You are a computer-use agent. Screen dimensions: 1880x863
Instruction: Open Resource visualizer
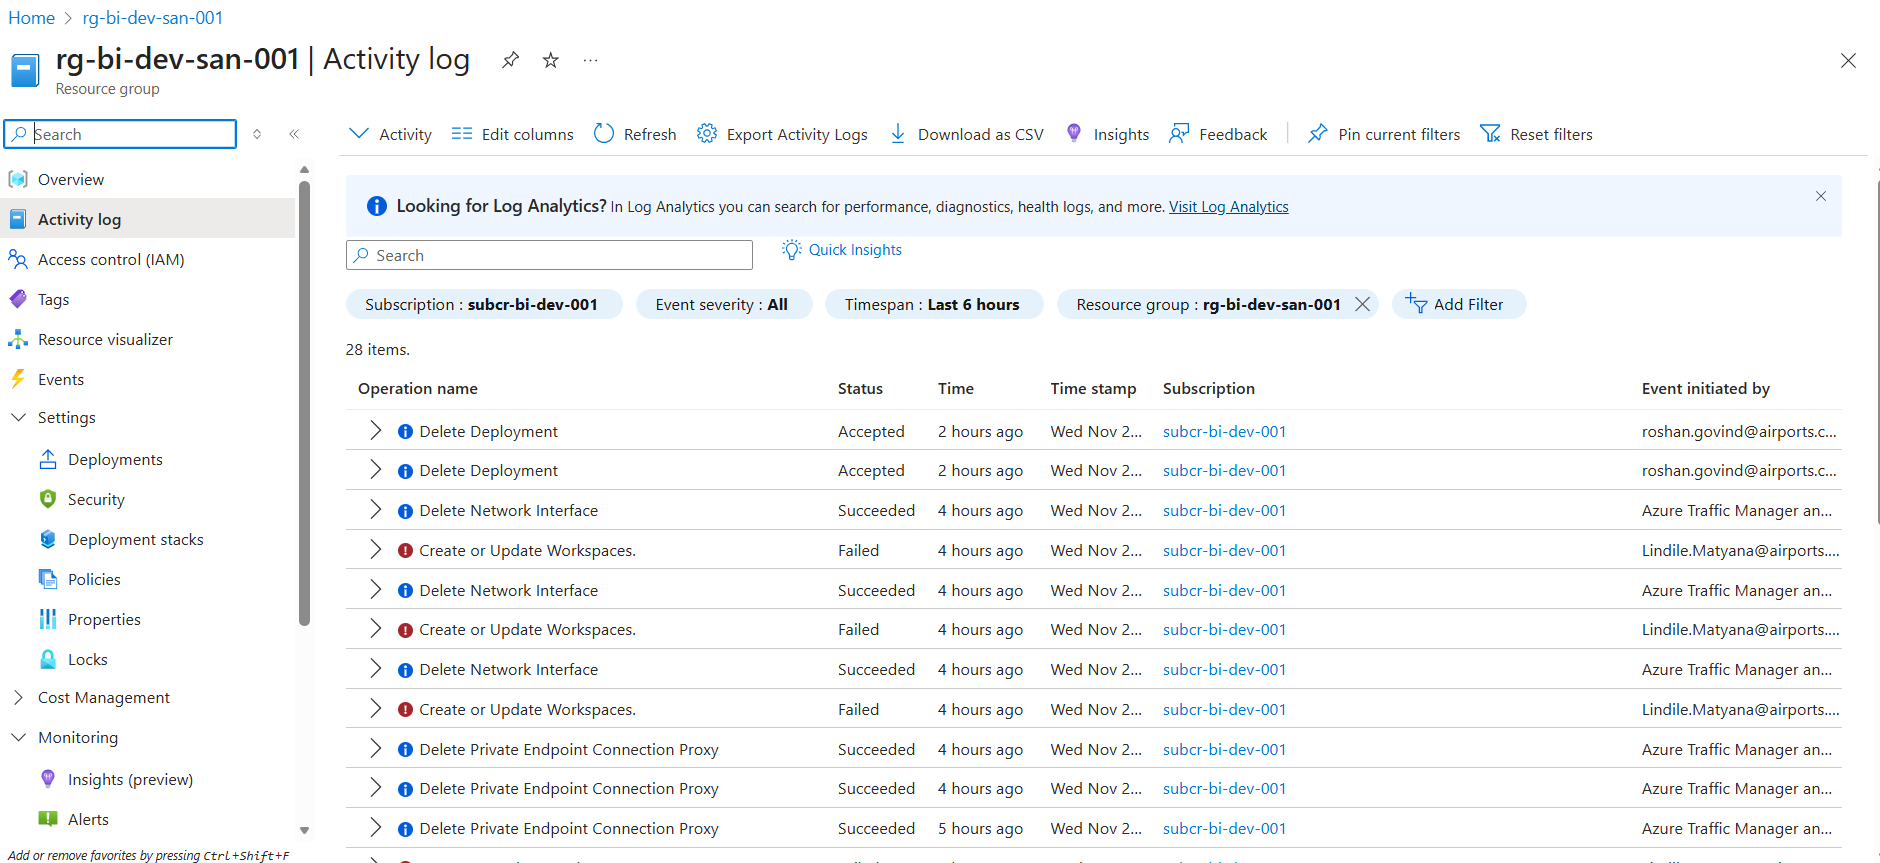pyautogui.click(x=148, y=339)
